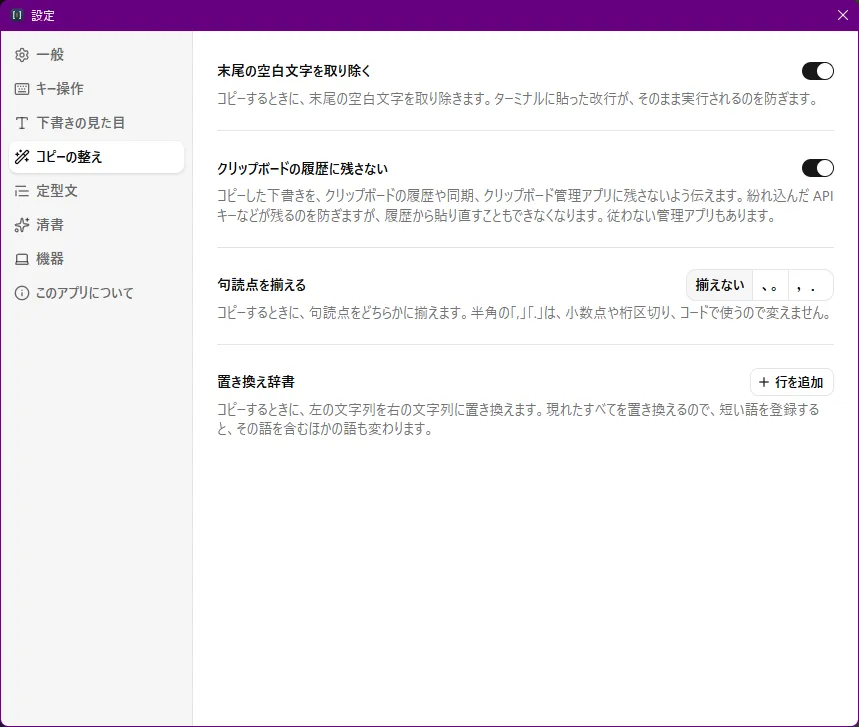Click the app icon in the title bar

(17, 15)
